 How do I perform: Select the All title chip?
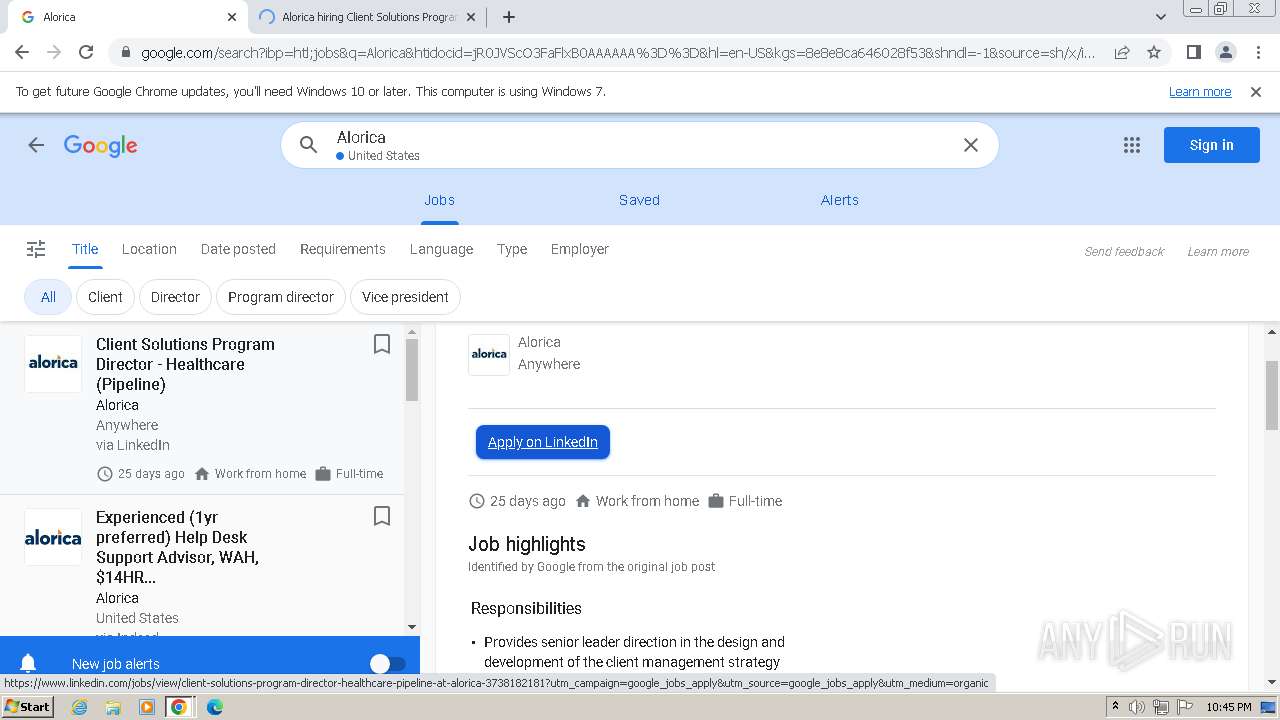coord(48,297)
